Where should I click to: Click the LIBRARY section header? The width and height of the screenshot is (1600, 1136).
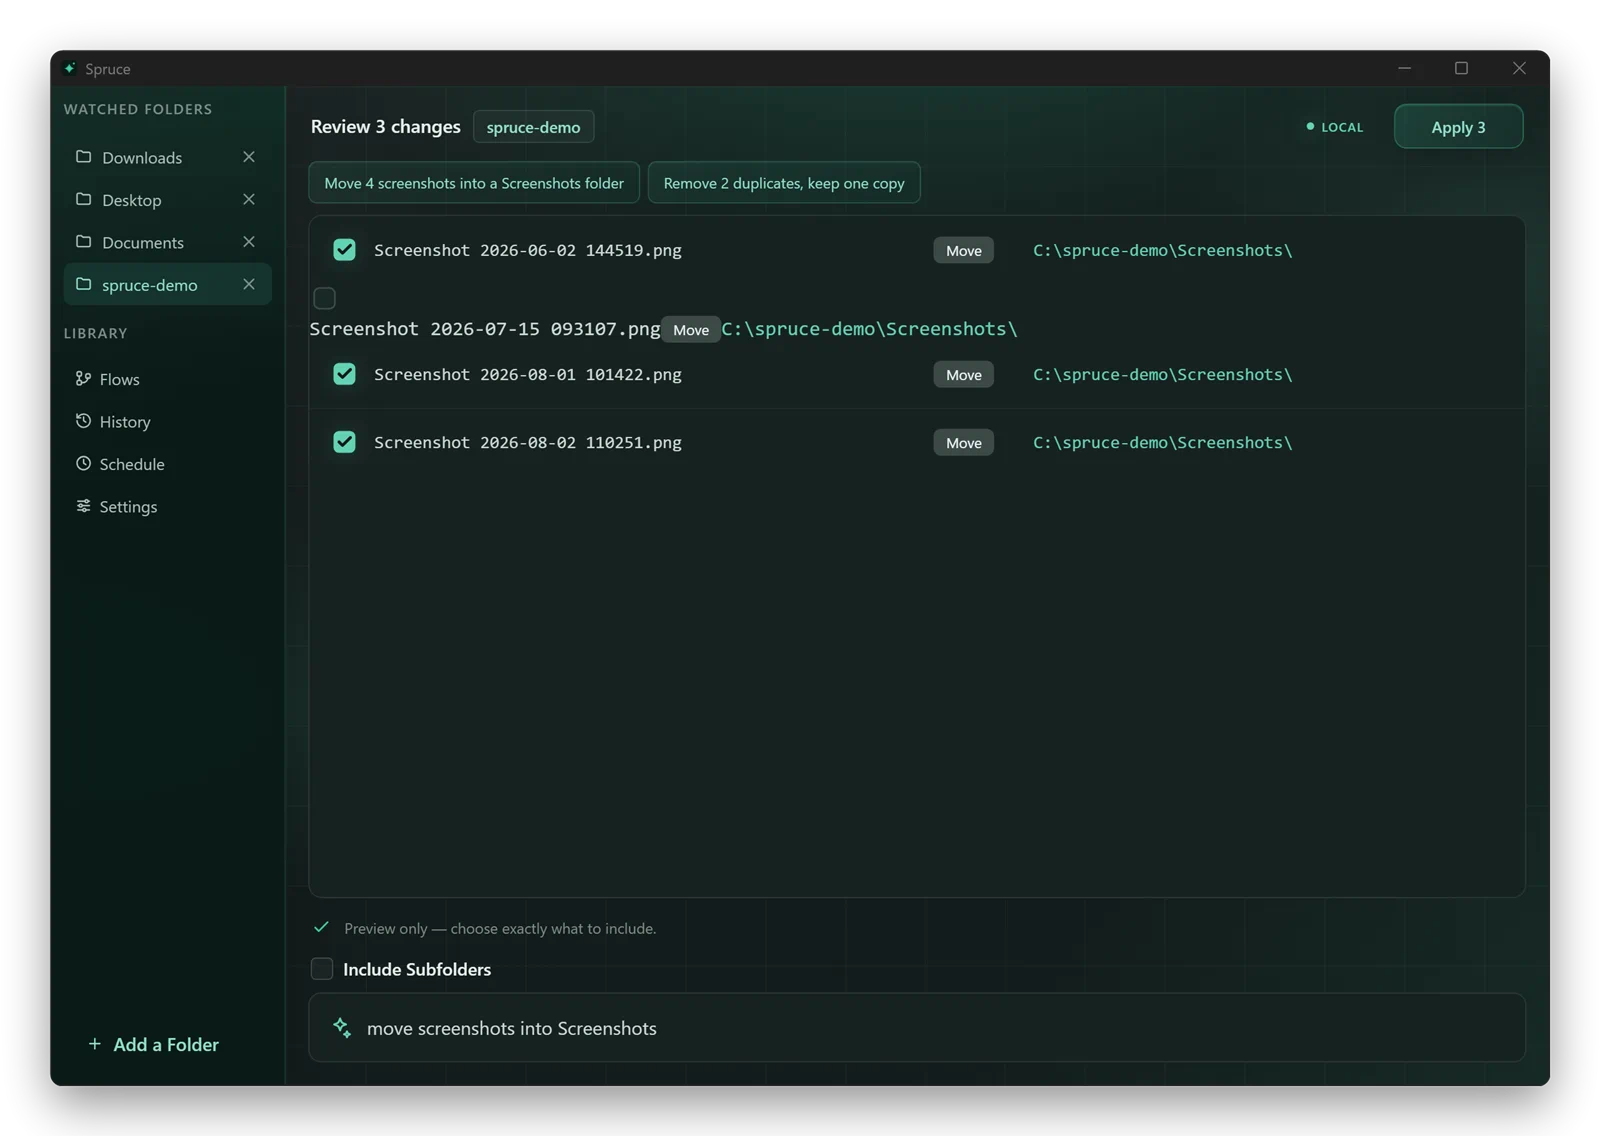(x=96, y=332)
